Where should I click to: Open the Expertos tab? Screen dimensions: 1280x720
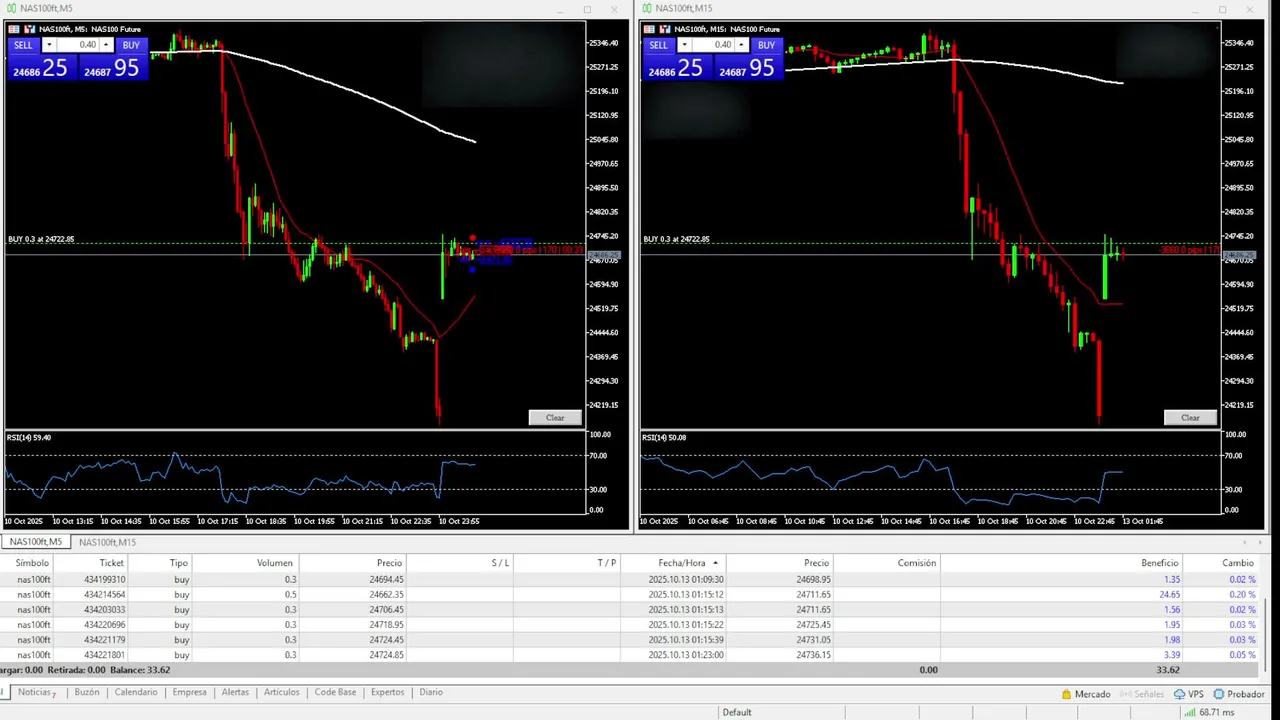click(x=387, y=692)
